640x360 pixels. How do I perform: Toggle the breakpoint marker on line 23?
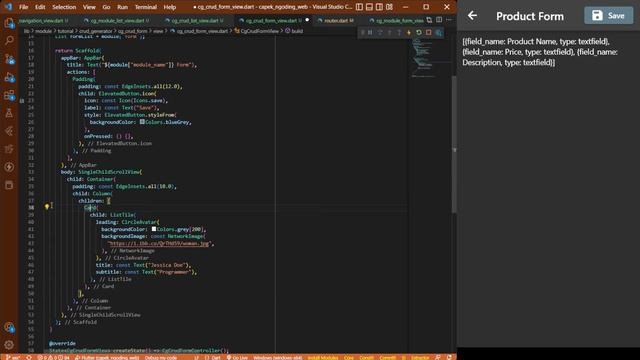coord(22,100)
